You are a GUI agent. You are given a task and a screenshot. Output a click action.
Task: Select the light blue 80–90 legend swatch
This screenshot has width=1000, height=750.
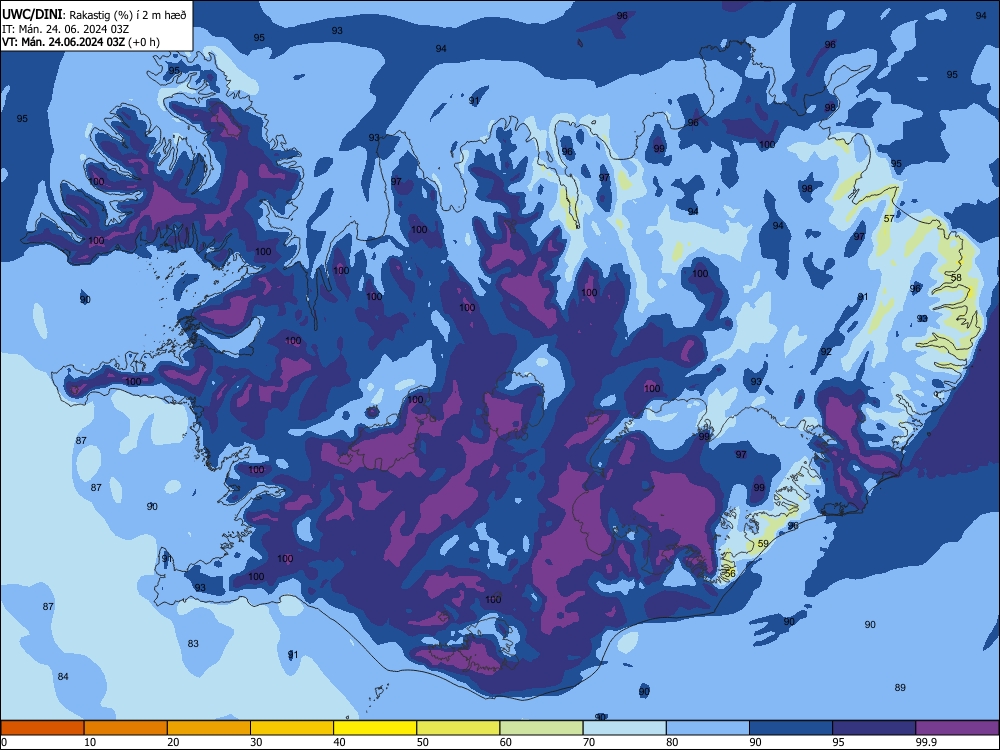coord(708,728)
